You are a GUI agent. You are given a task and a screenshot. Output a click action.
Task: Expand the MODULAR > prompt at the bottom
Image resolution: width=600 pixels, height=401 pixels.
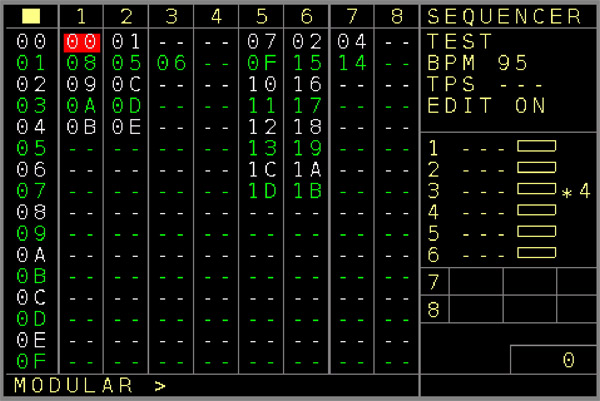(x=90, y=385)
